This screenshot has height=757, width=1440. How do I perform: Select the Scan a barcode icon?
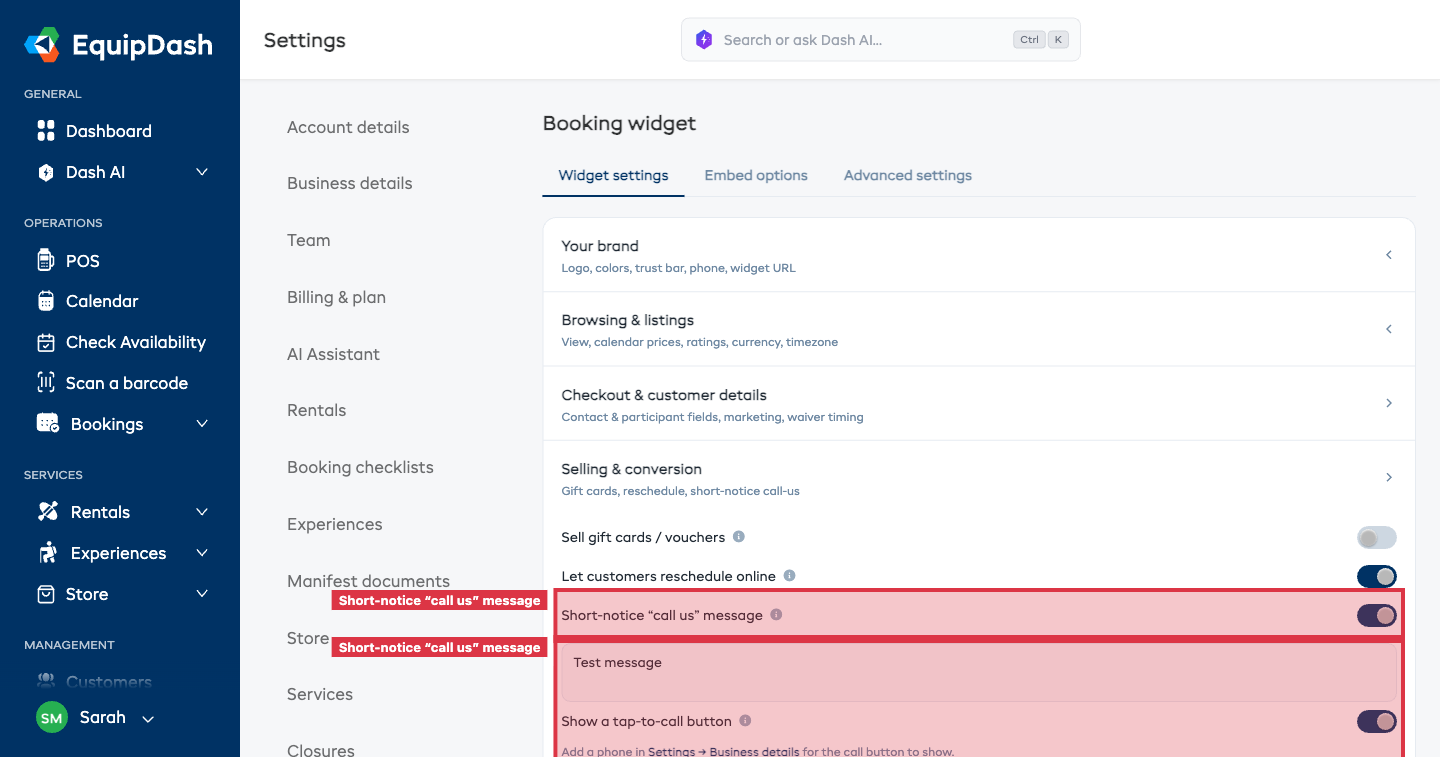(x=45, y=383)
